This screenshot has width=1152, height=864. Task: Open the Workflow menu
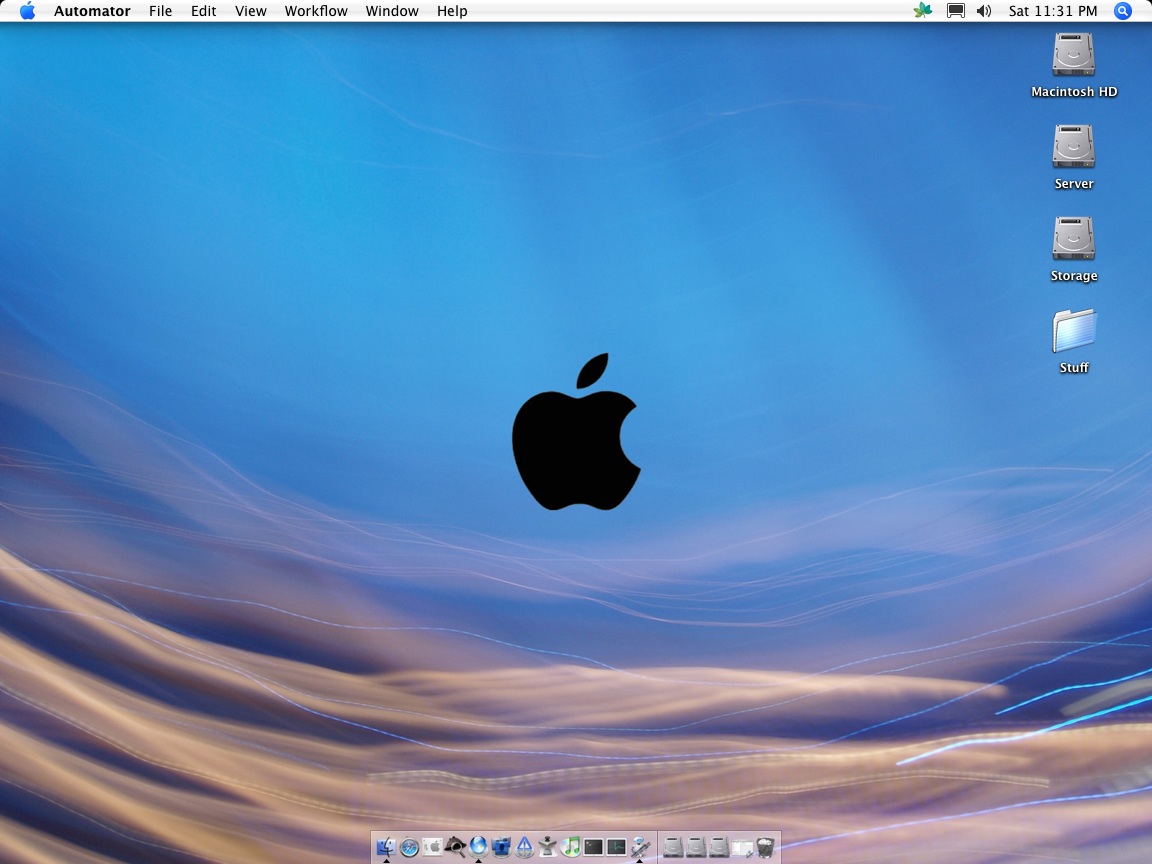coord(316,11)
